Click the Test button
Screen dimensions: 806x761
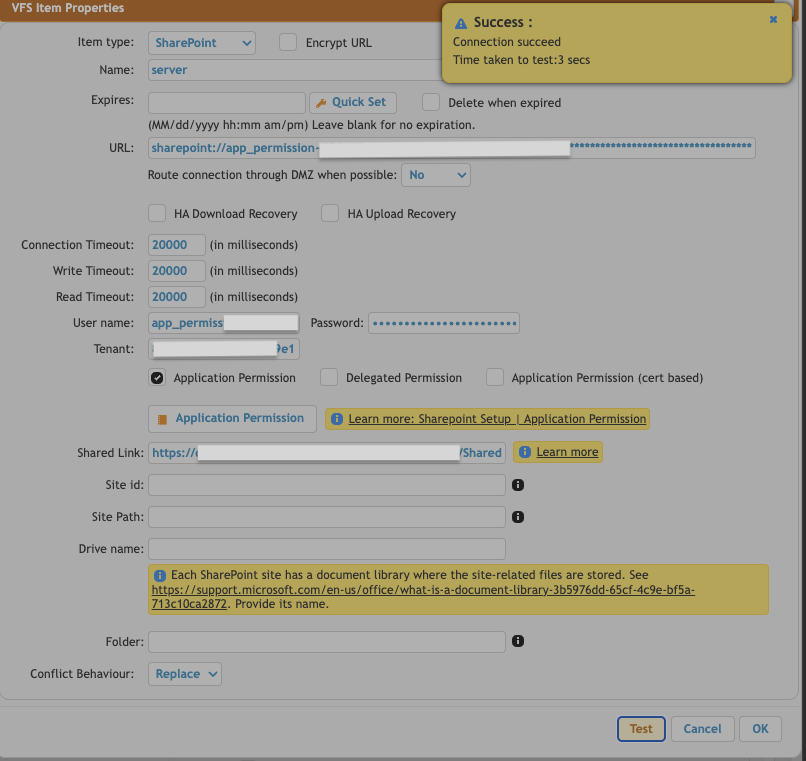click(x=640, y=728)
